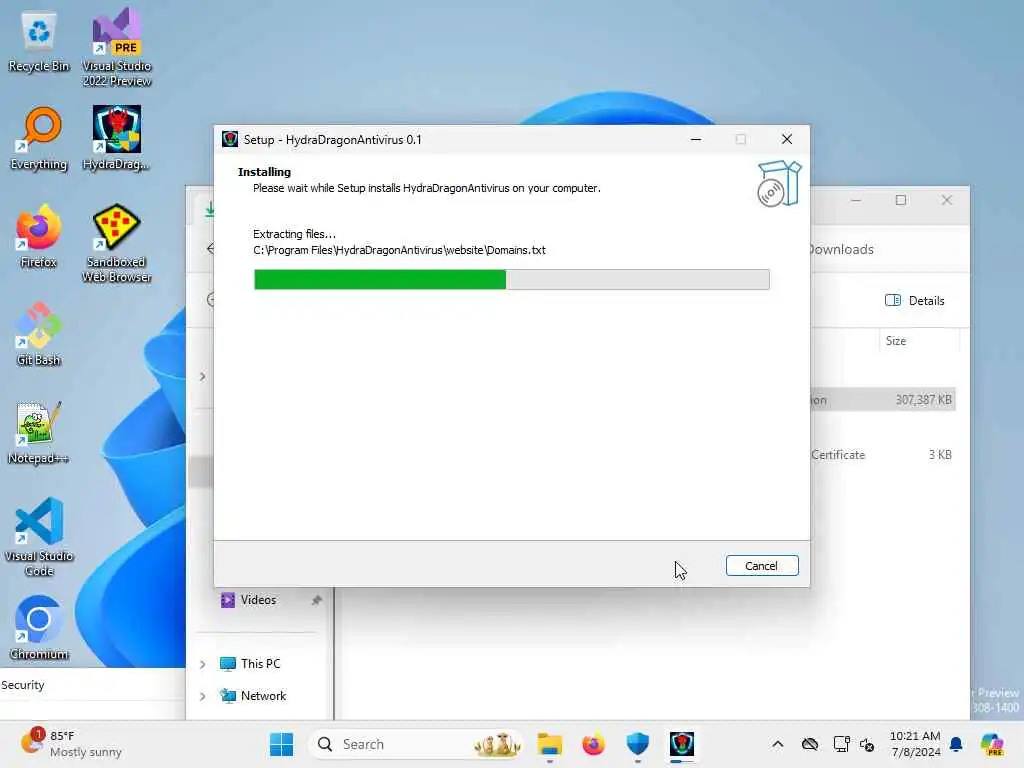Select the Visual Studio Code desktop icon
Viewport: 1024px width, 768px height.
(39, 537)
